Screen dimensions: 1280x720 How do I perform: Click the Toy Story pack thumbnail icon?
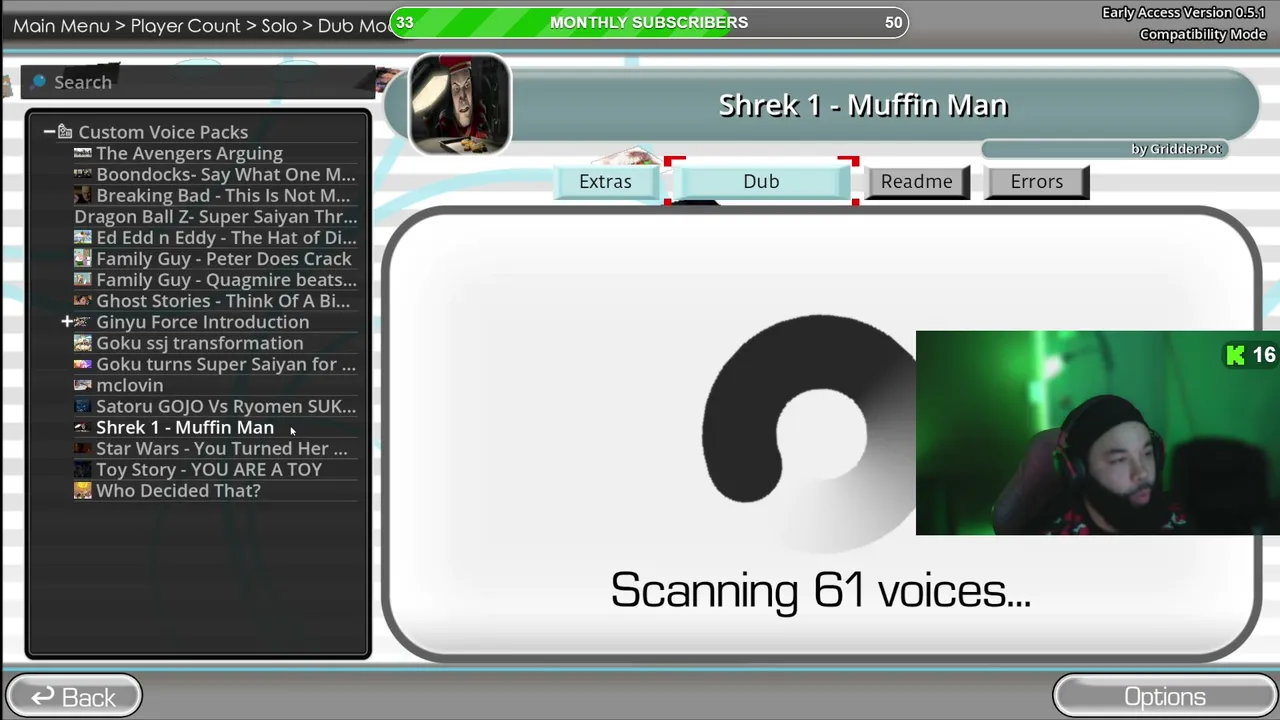point(83,469)
